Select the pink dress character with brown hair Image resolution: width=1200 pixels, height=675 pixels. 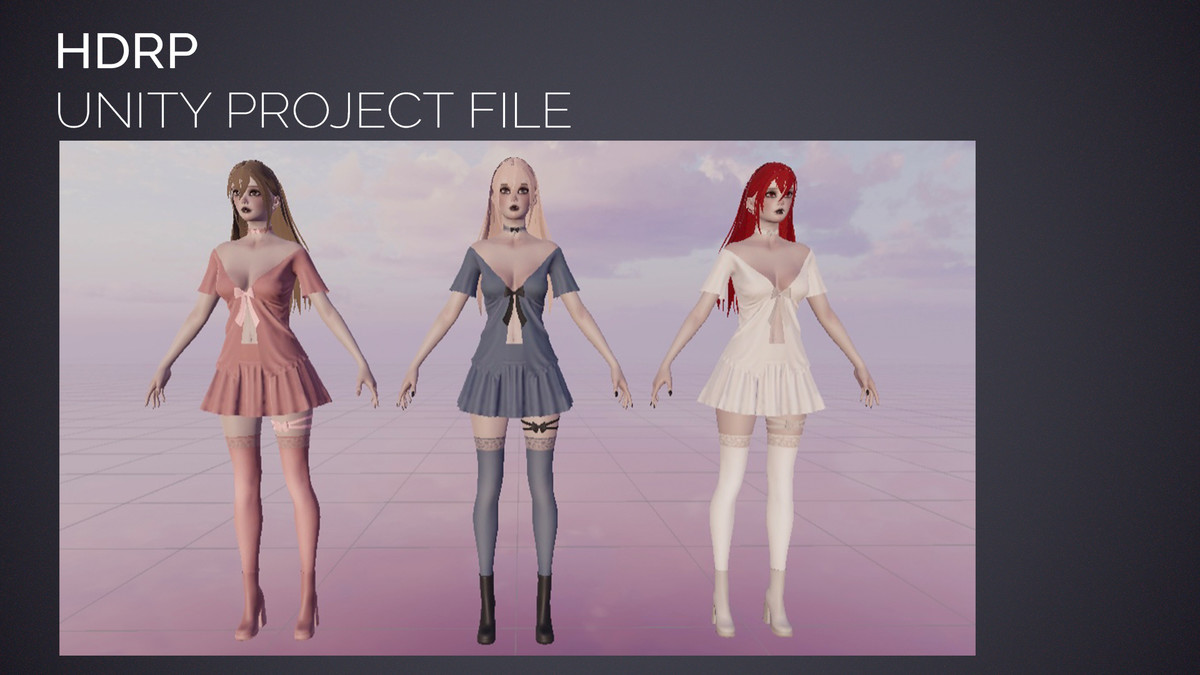click(262, 398)
